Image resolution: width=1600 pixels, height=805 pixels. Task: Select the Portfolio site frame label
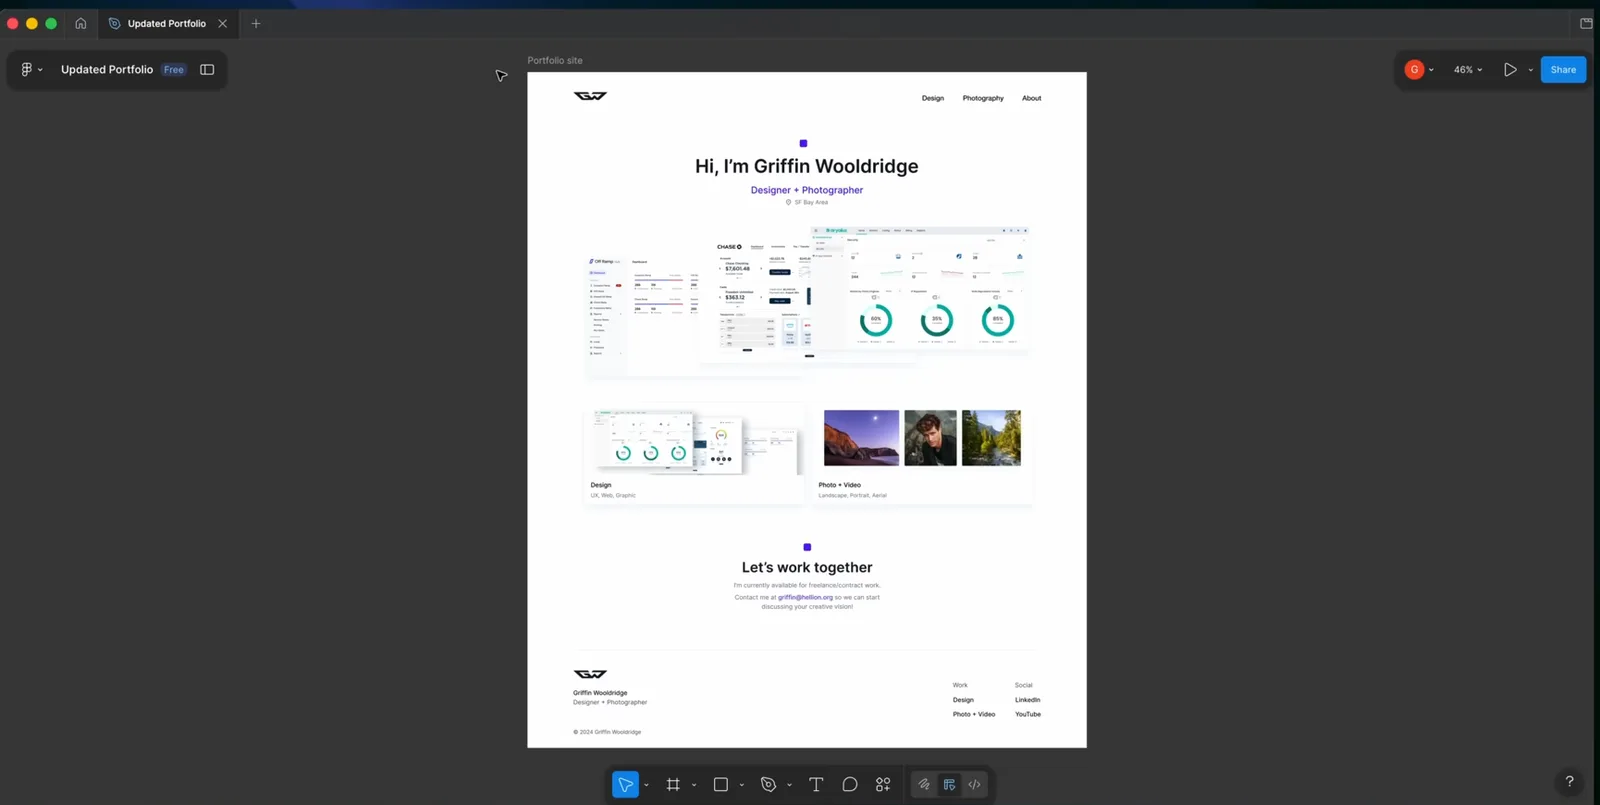click(555, 60)
